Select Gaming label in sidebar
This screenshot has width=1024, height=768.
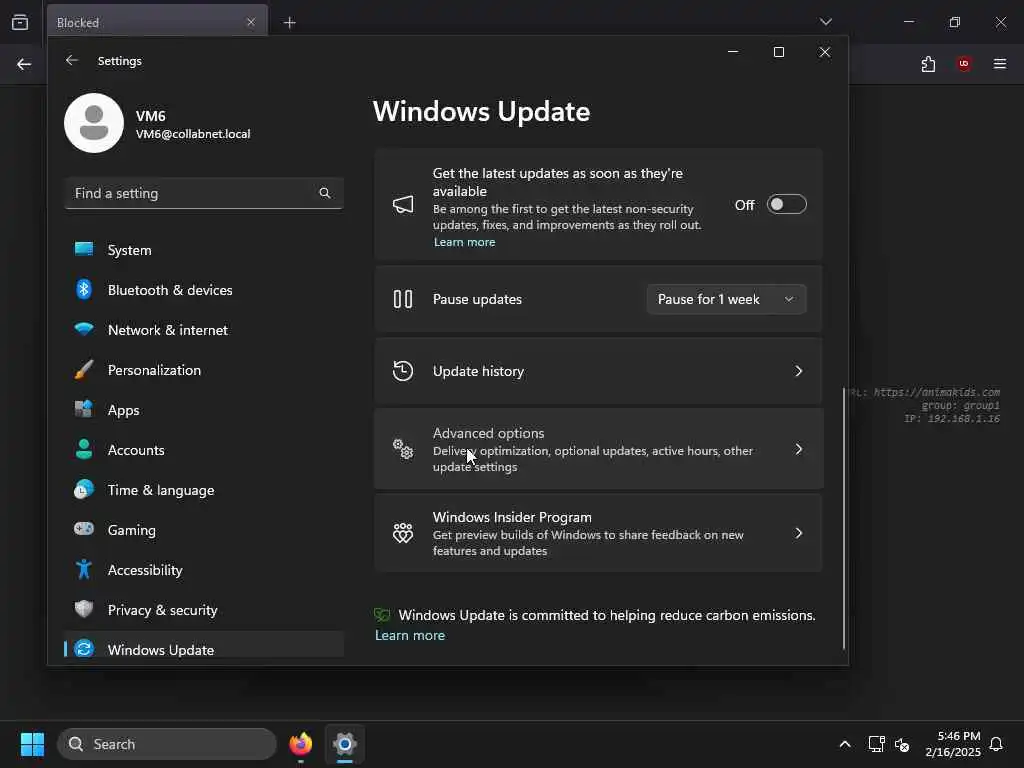pyautogui.click(x=132, y=530)
